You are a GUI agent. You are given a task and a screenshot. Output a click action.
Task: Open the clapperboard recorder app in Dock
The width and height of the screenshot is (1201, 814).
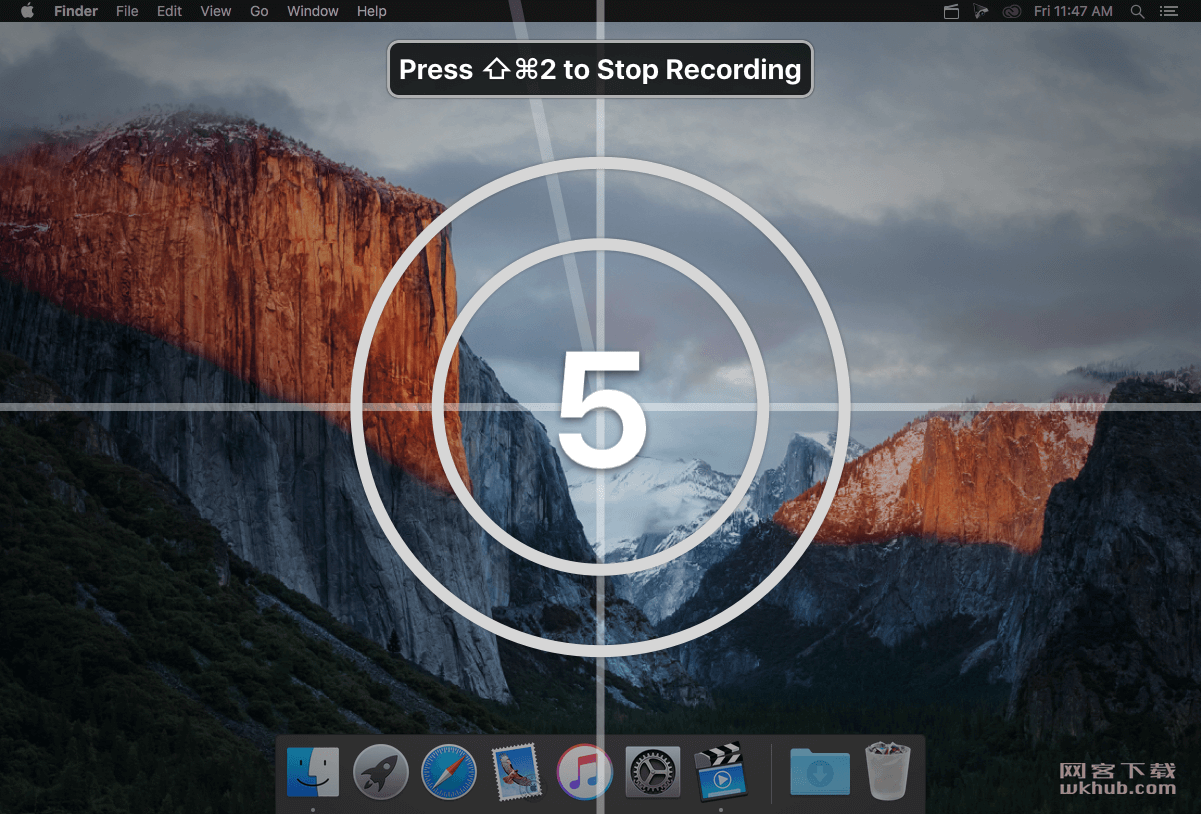point(721,770)
